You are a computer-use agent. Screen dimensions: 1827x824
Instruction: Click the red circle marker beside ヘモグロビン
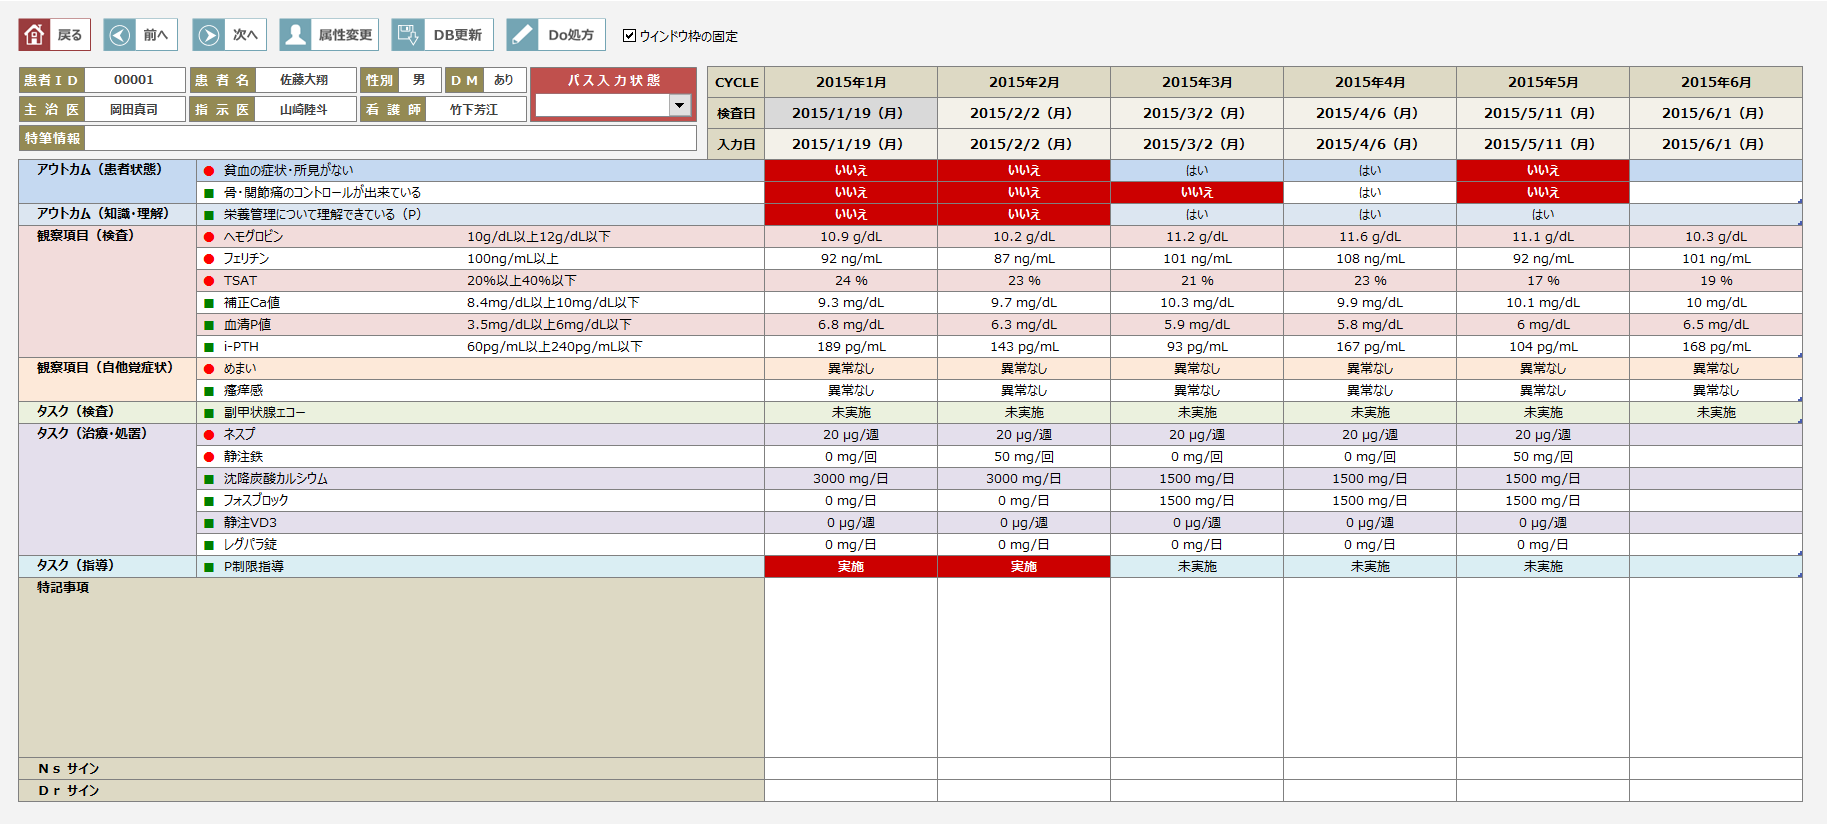209,237
